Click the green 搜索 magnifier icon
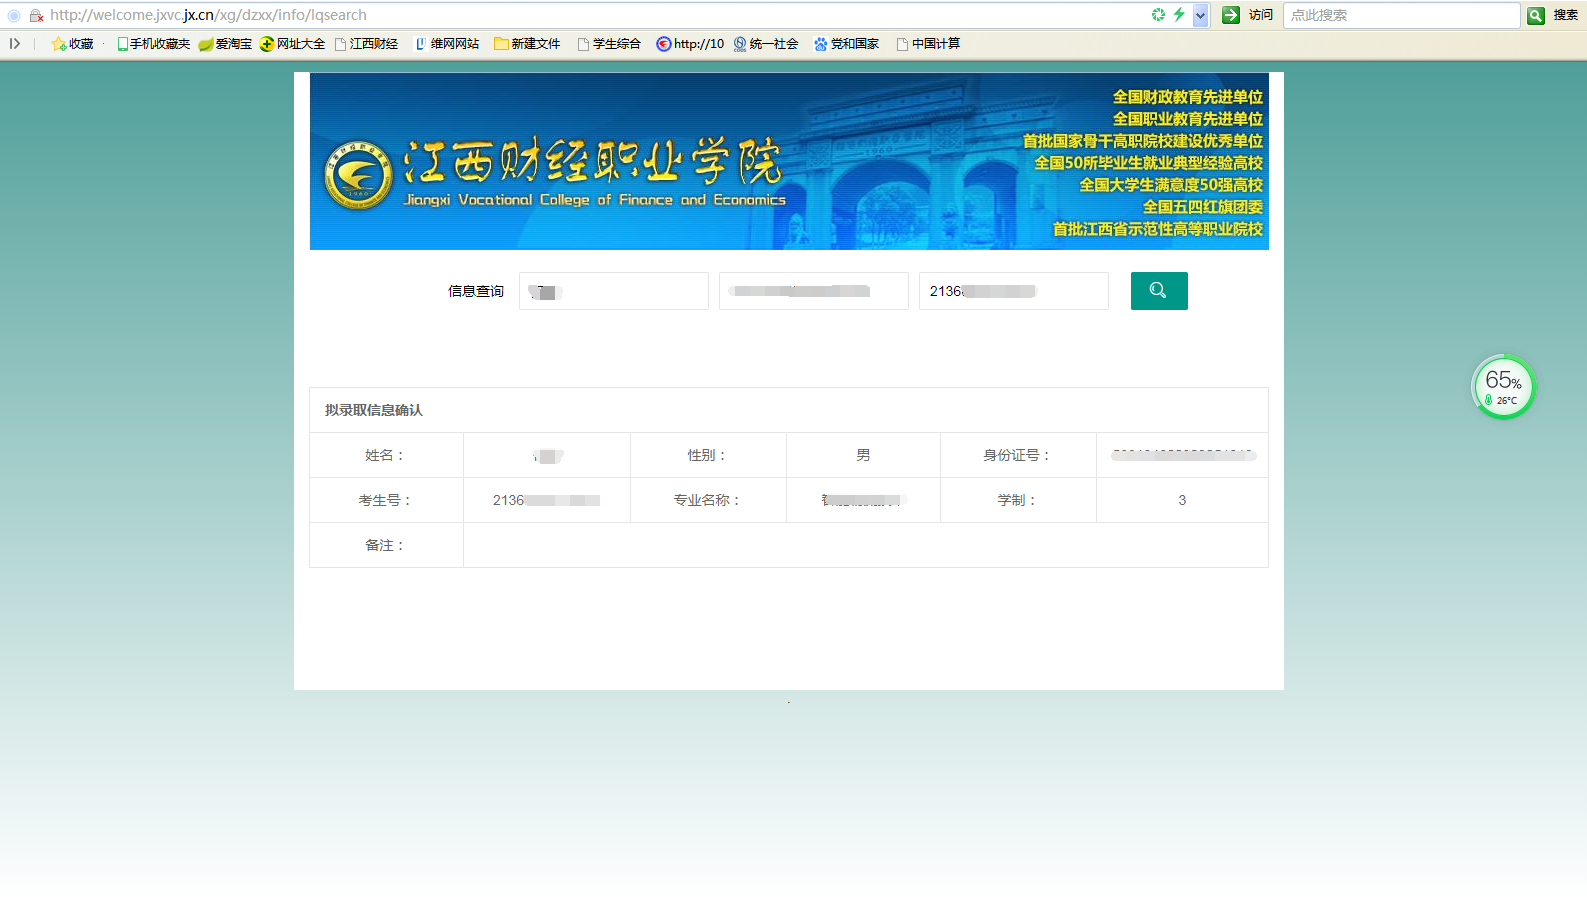 coord(1536,15)
